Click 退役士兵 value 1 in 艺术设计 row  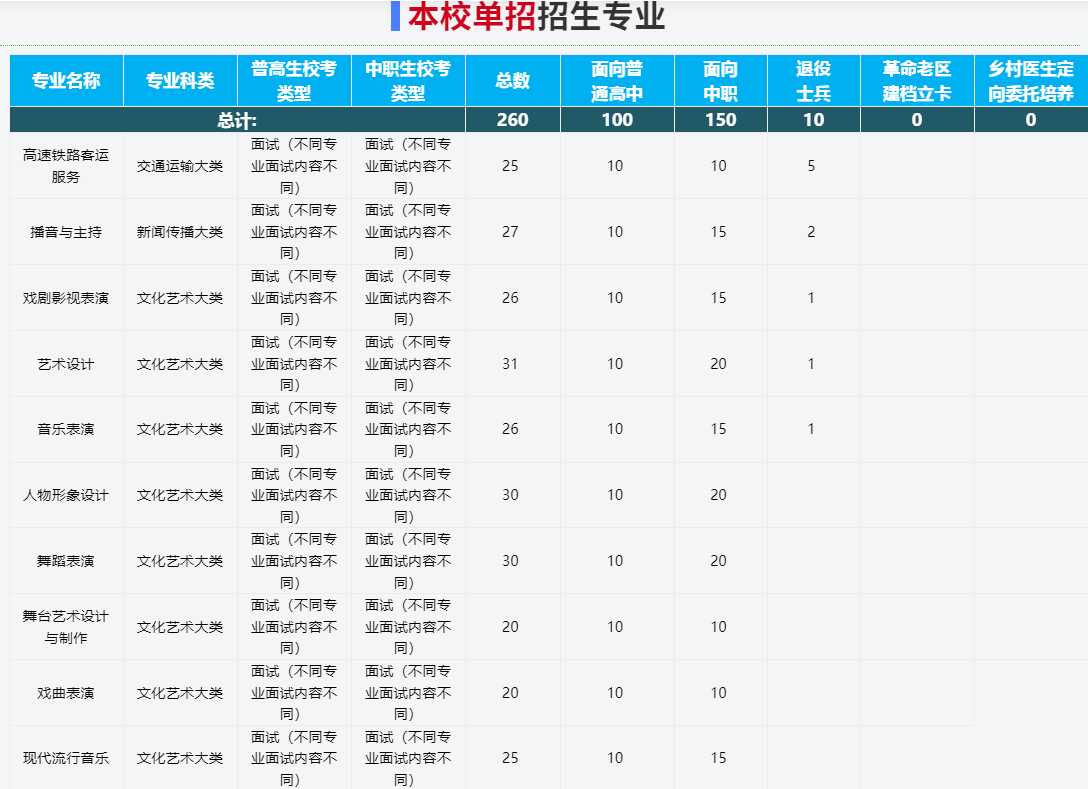click(811, 364)
